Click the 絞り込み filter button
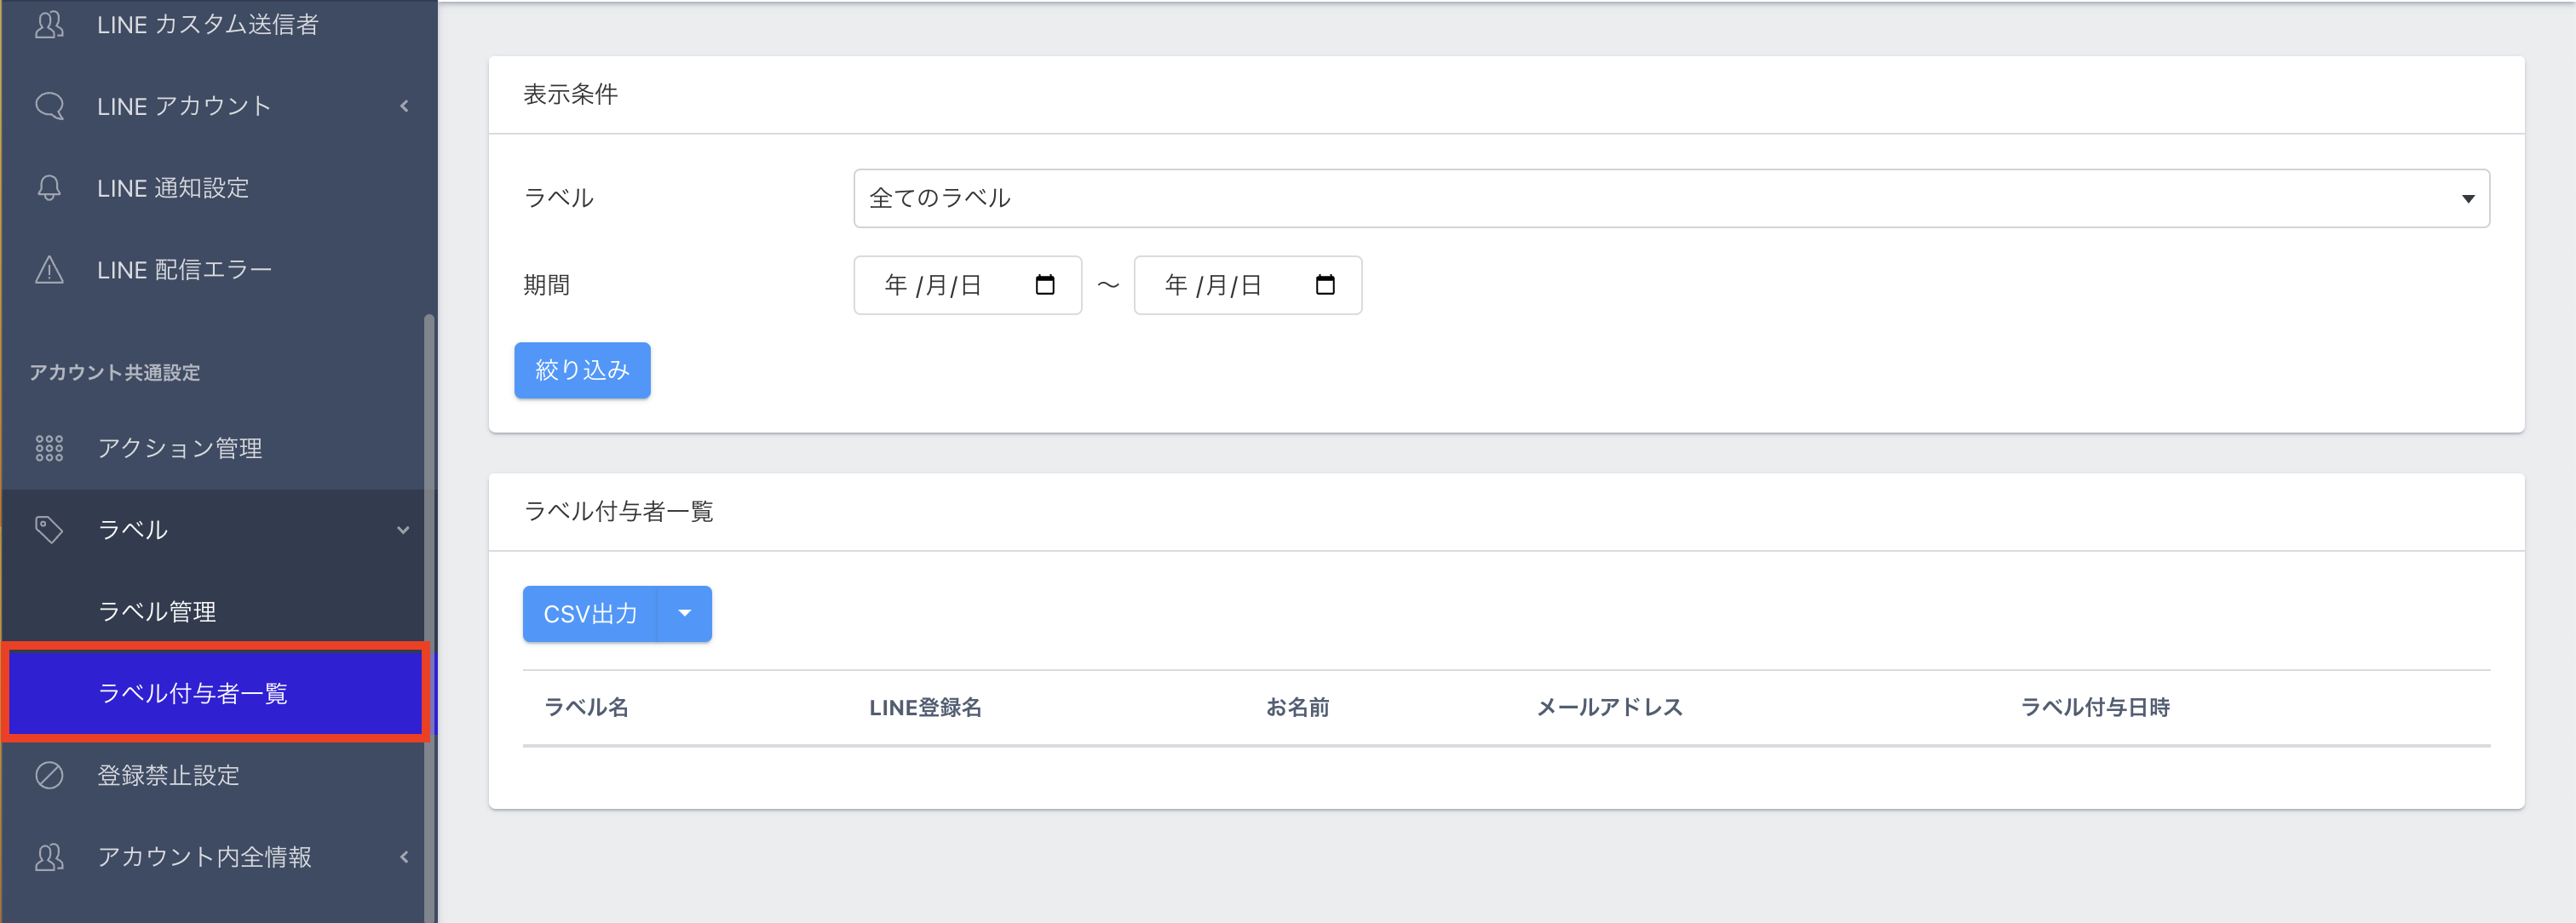2576x923 pixels. coord(582,370)
